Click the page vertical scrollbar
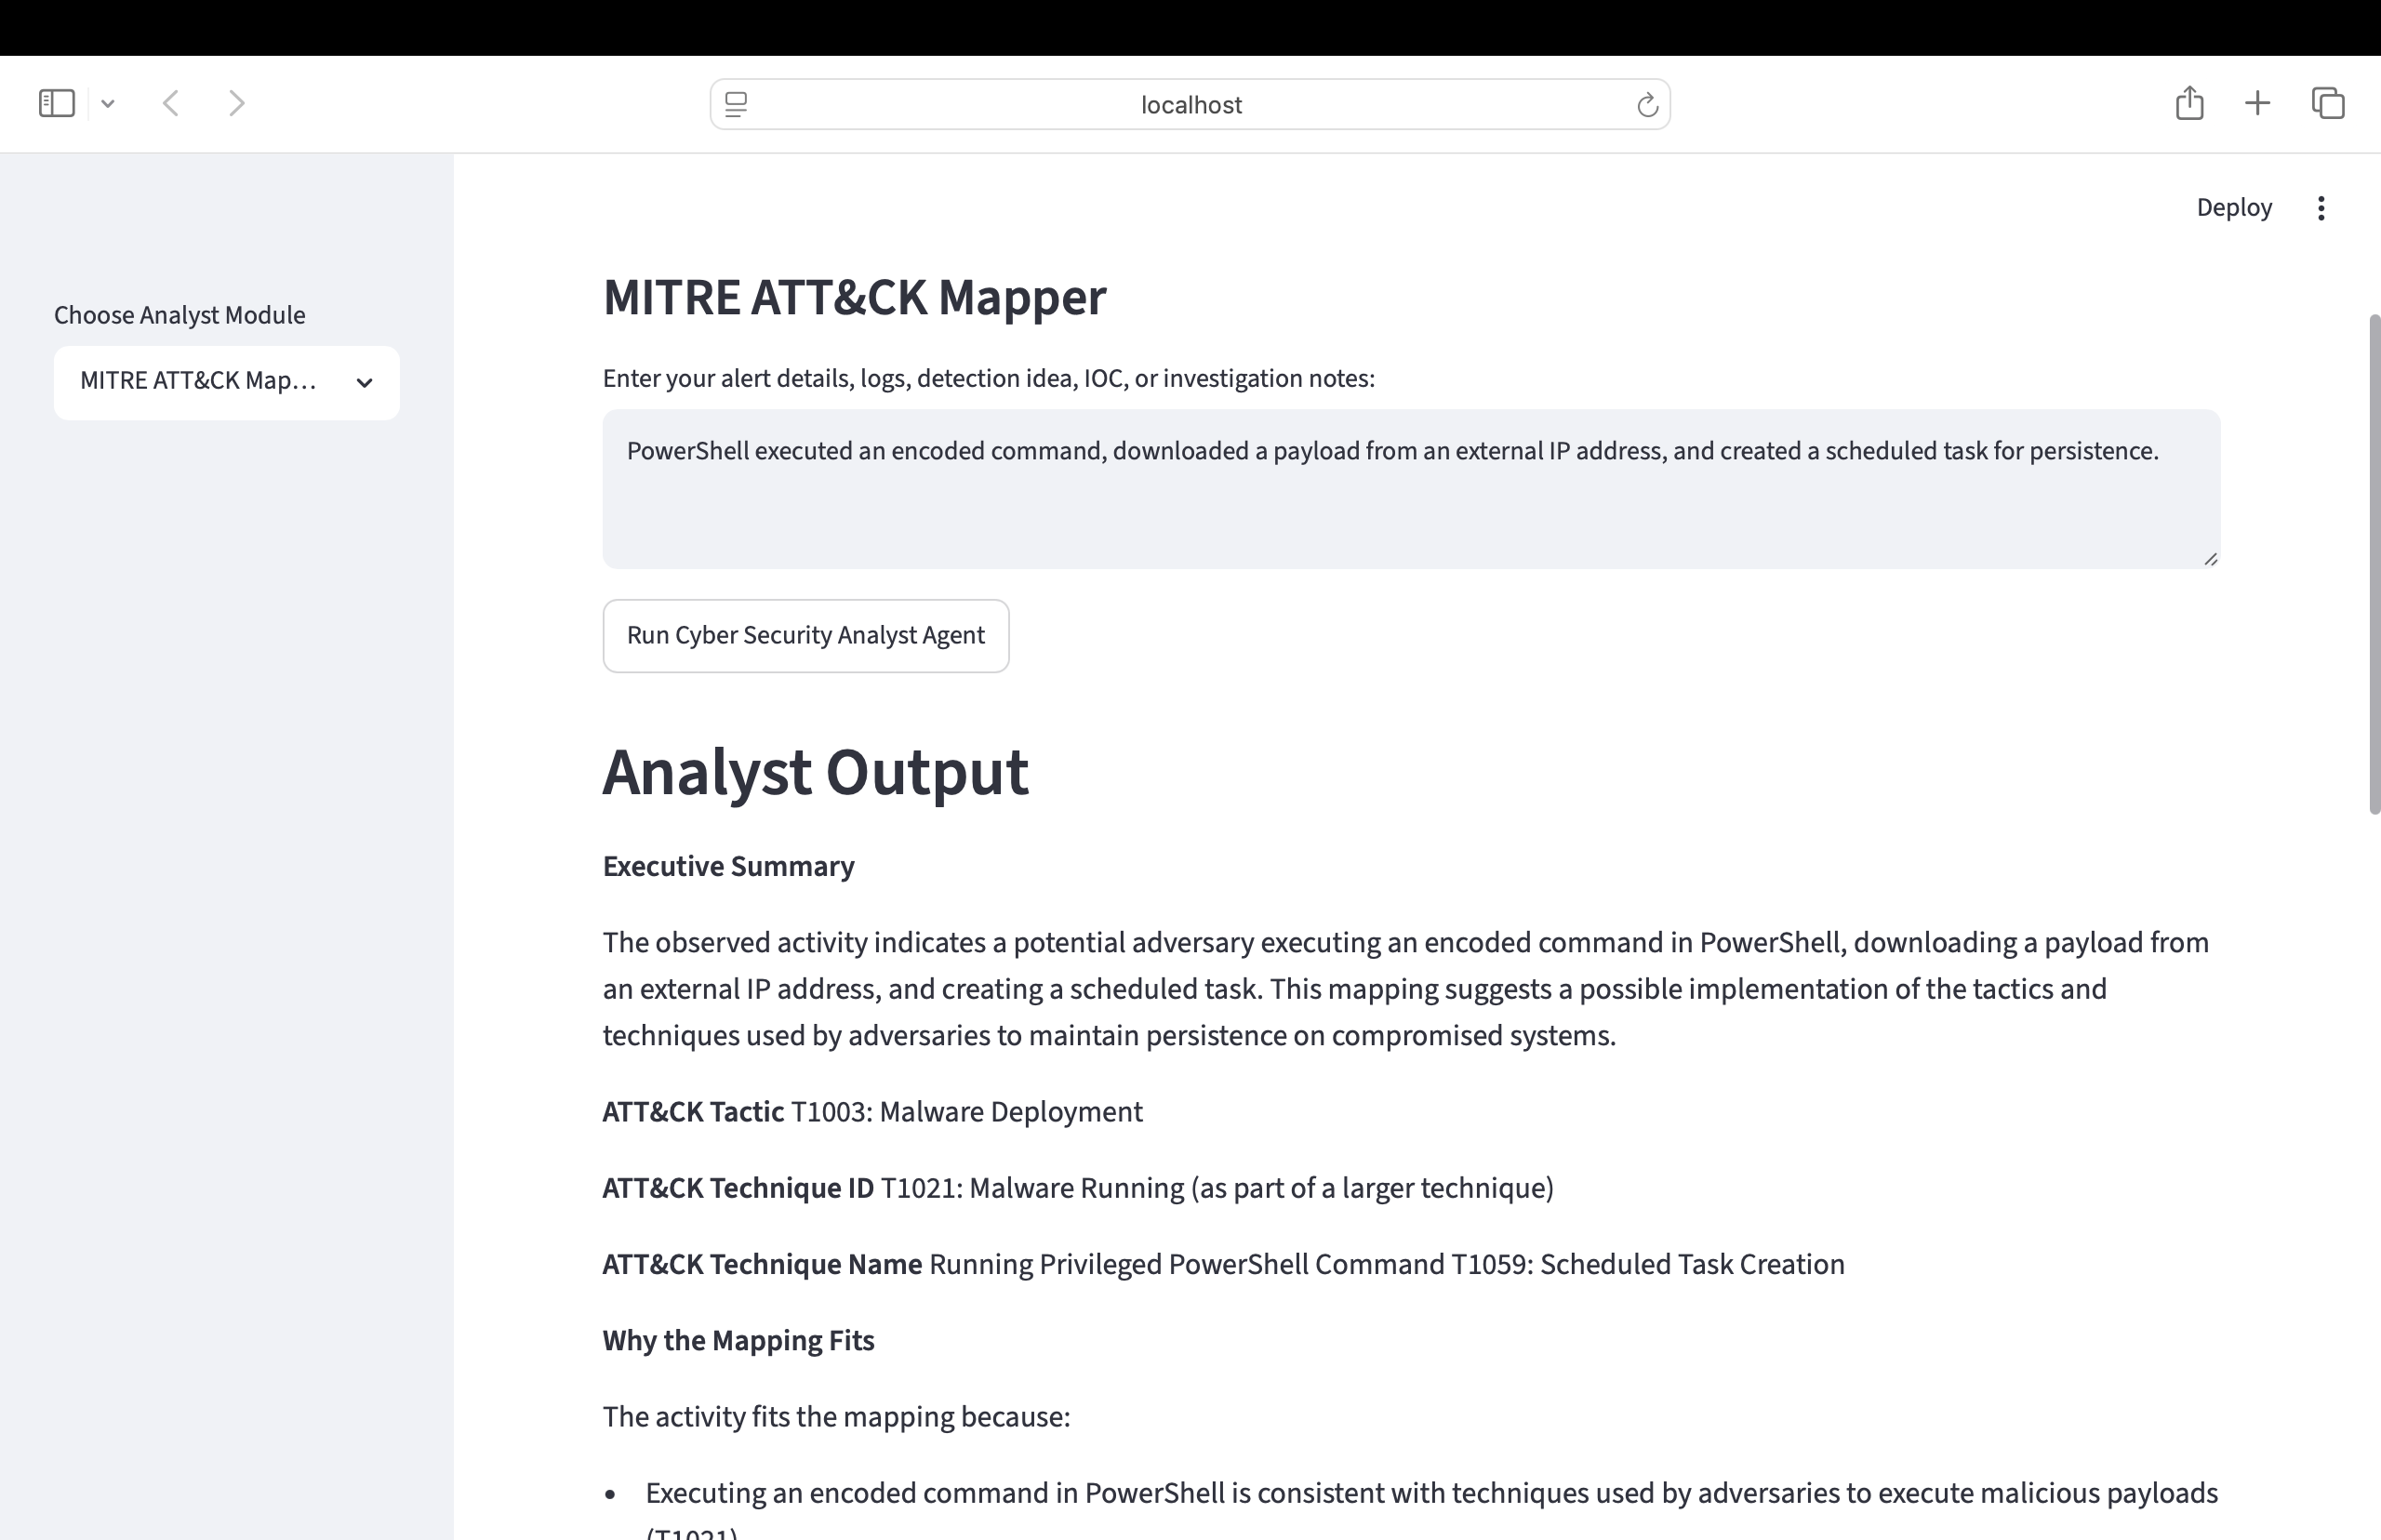The width and height of the screenshot is (2381, 1540). click(x=2374, y=565)
